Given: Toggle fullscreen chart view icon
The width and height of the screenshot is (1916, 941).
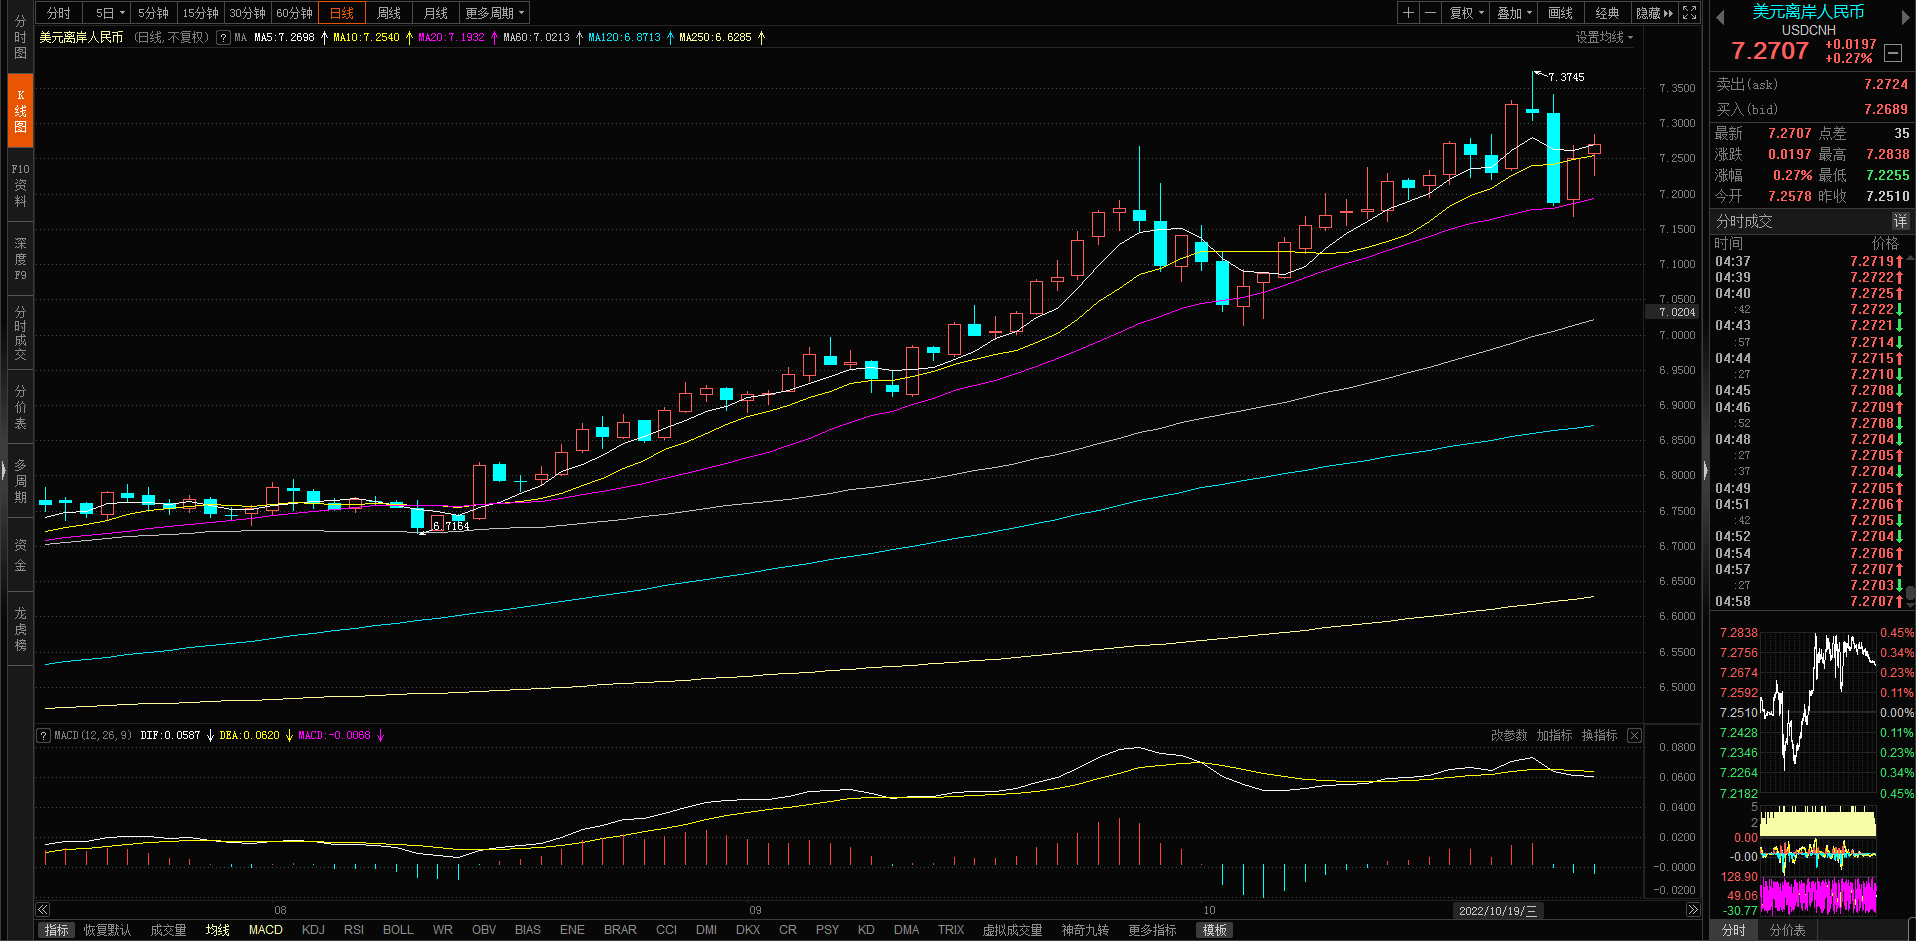Looking at the screenshot, I should (x=1689, y=13).
